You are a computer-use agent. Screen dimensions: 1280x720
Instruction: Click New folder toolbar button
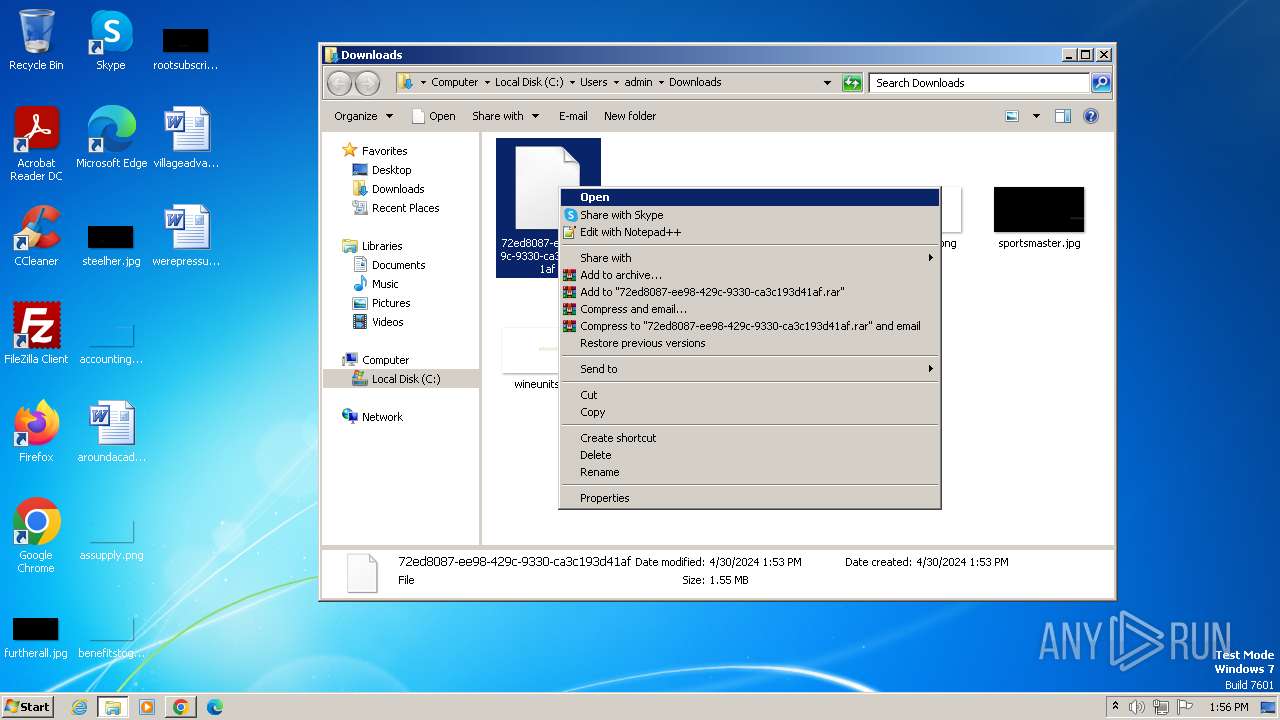click(630, 116)
